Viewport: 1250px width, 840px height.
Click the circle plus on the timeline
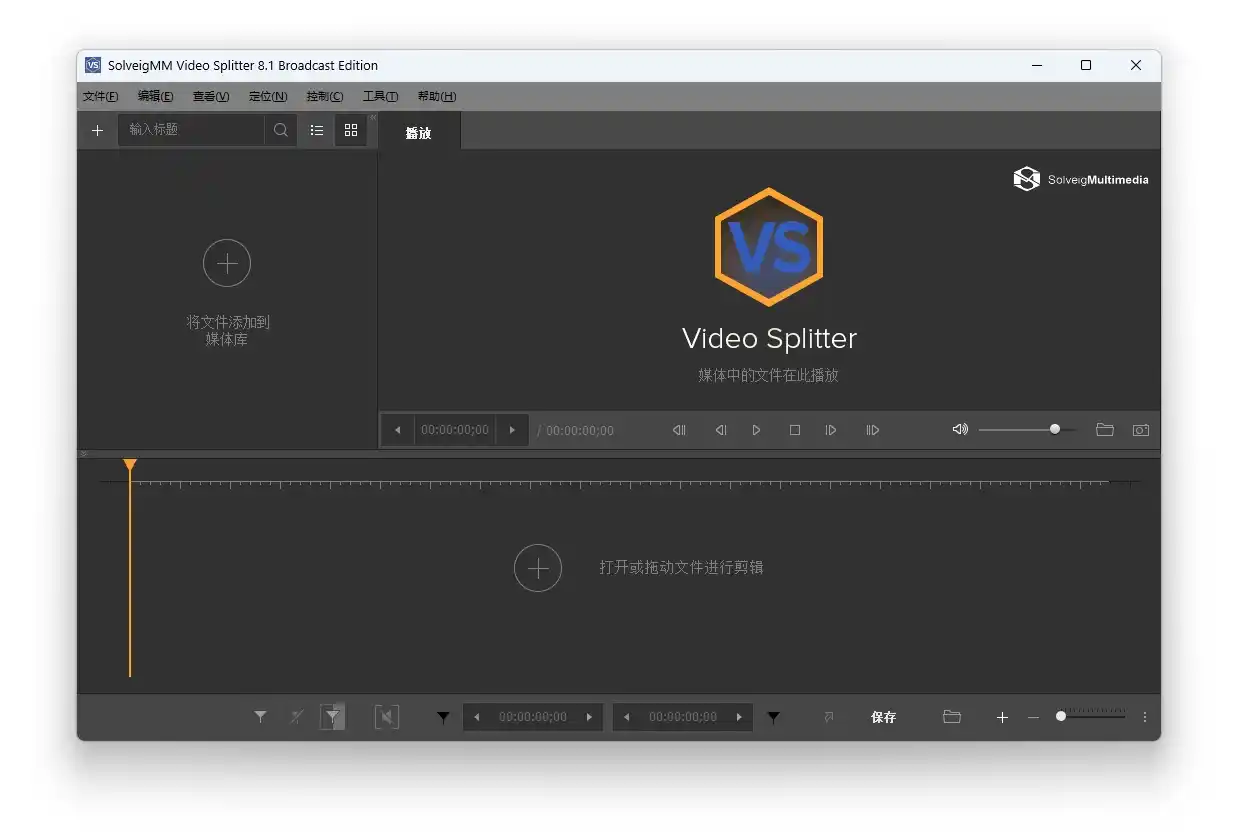pyautogui.click(x=538, y=568)
